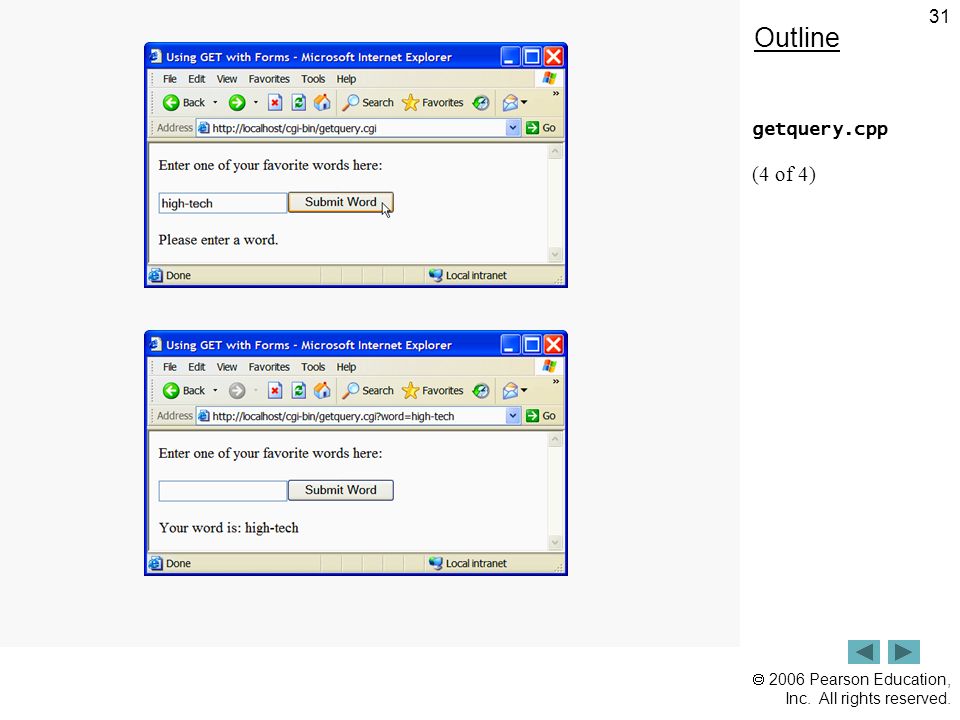The height and width of the screenshot is (720, 960).
Task: Click History icon in bottom browser window
Action: pos(481,391)
